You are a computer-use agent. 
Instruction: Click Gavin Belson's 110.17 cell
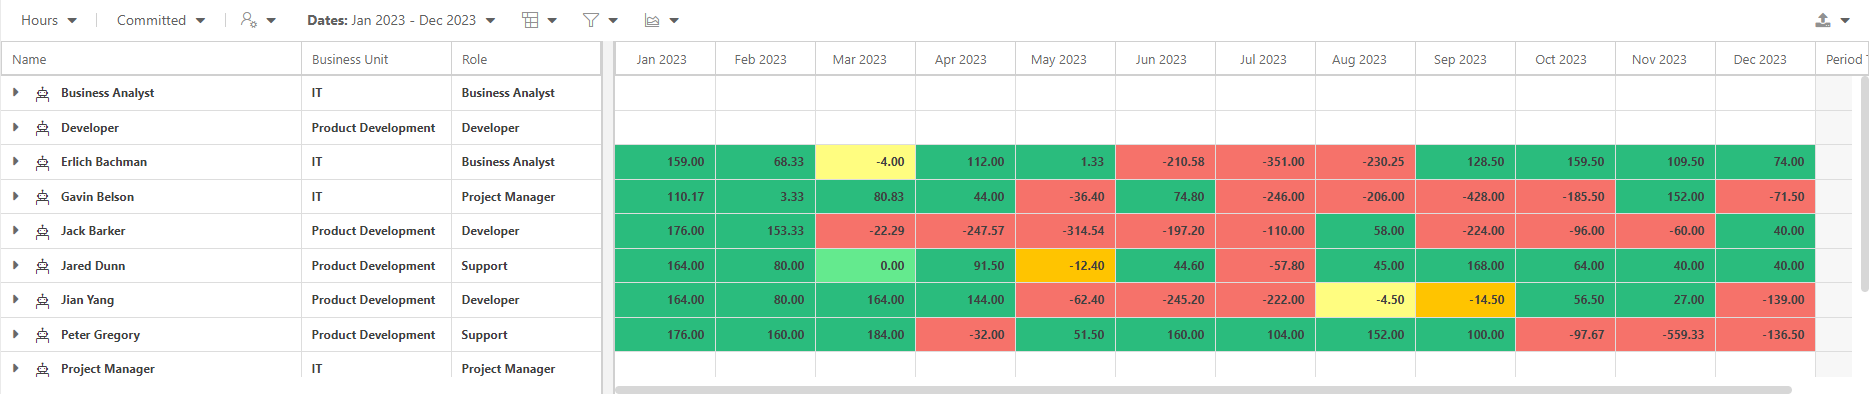click(665, 197)
